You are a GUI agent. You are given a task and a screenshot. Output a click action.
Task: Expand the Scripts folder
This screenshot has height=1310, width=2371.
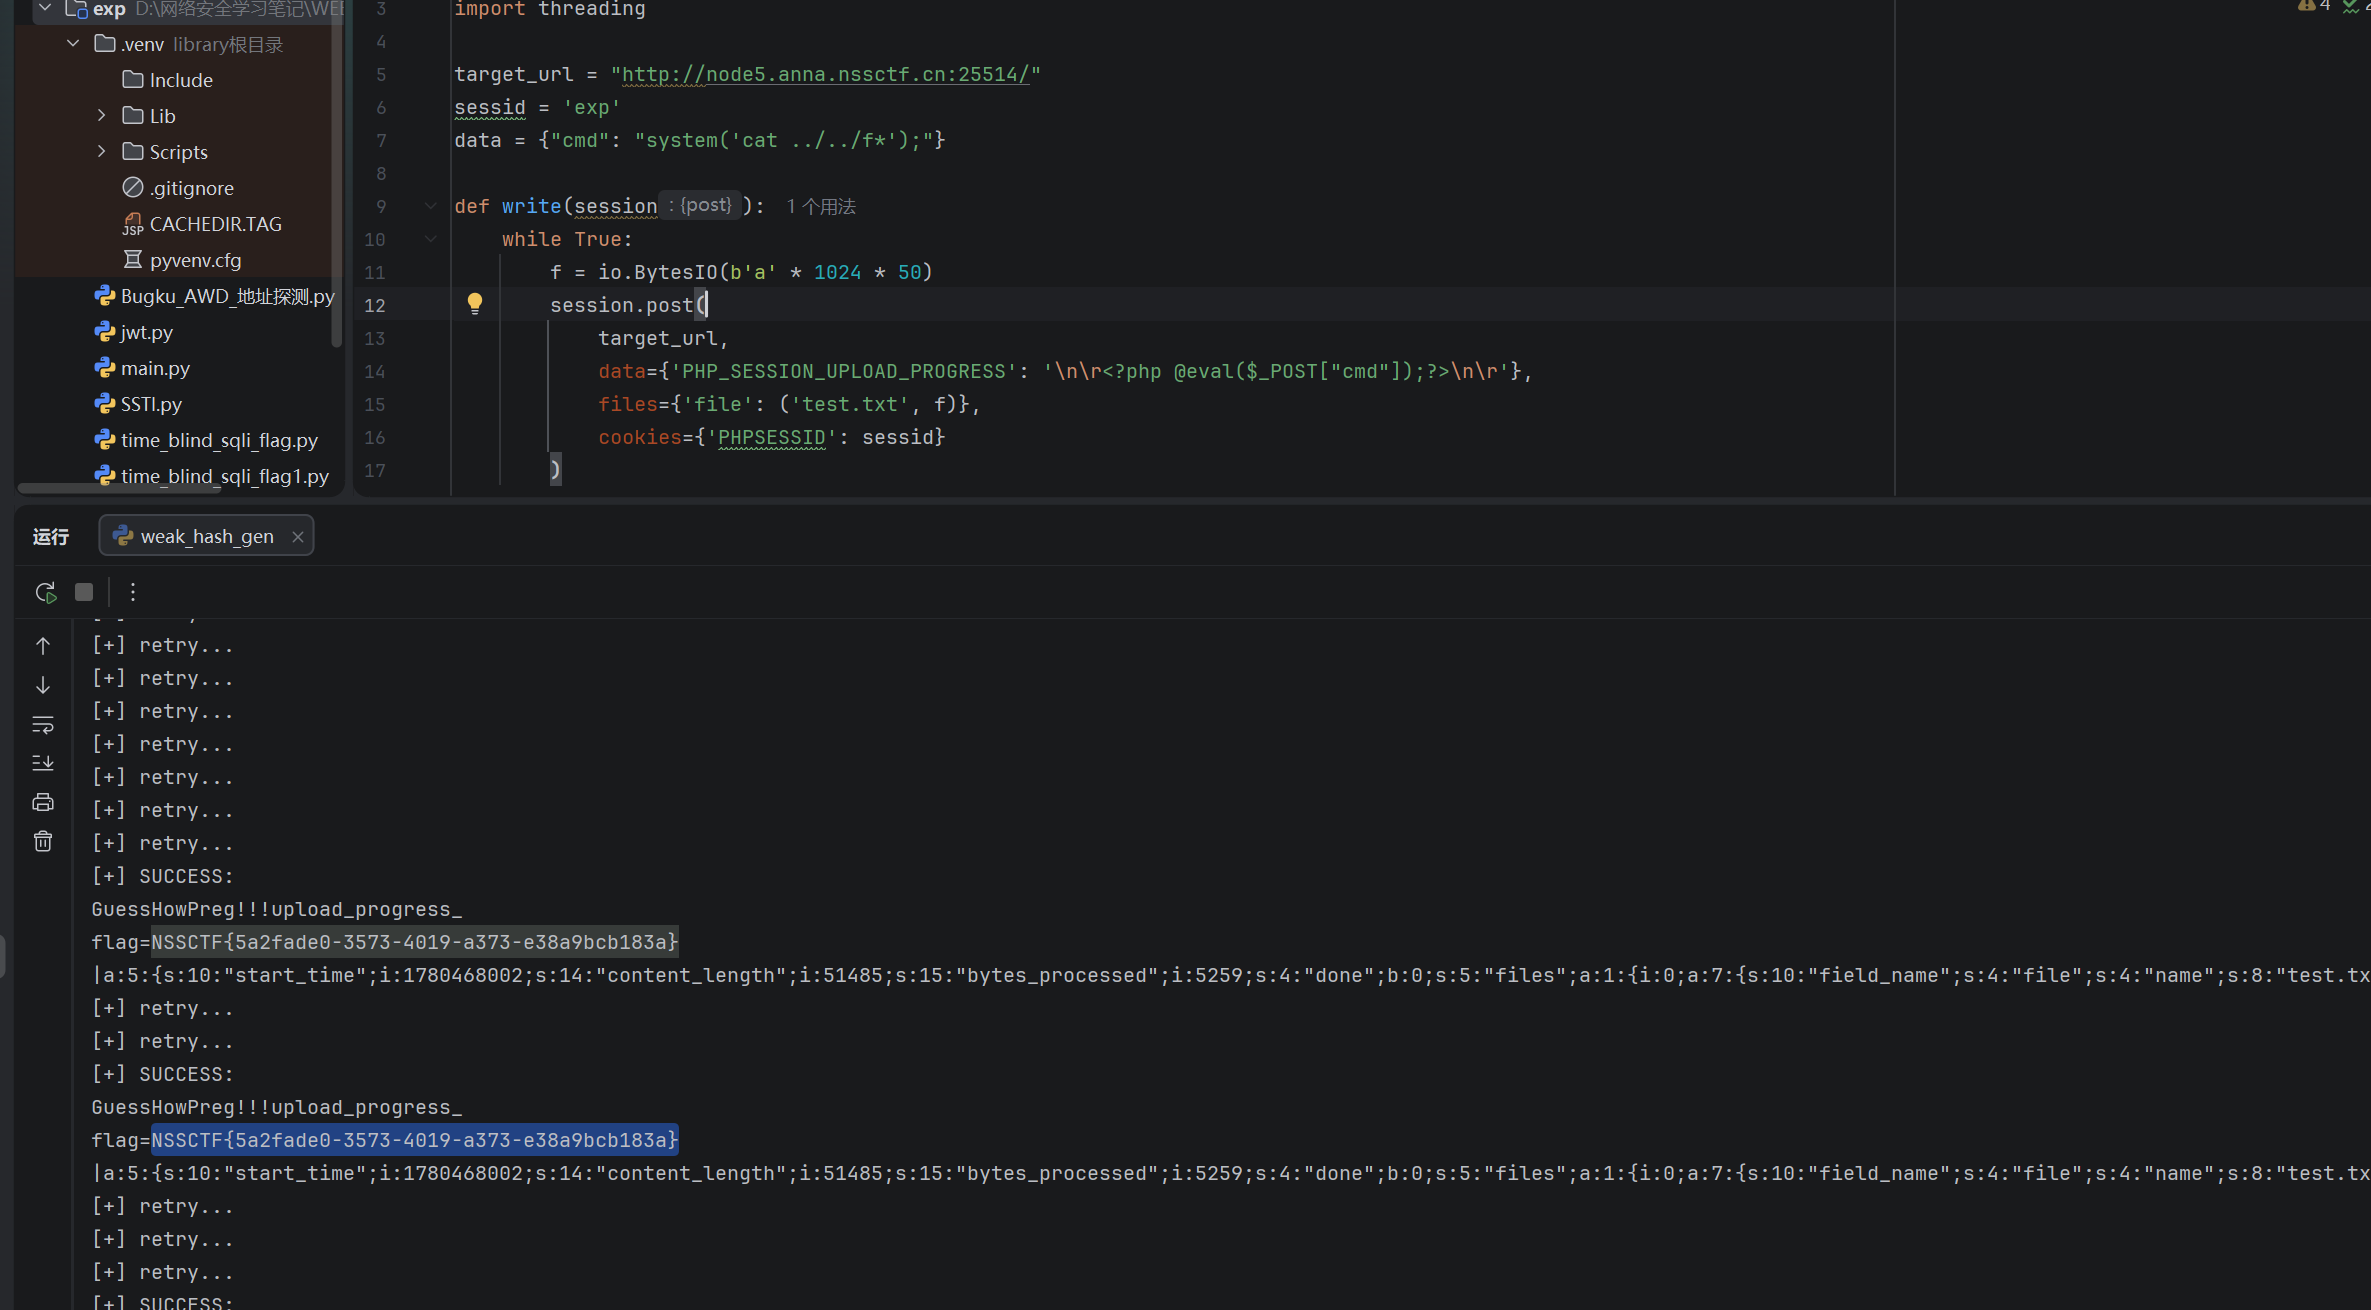point(101,152)
